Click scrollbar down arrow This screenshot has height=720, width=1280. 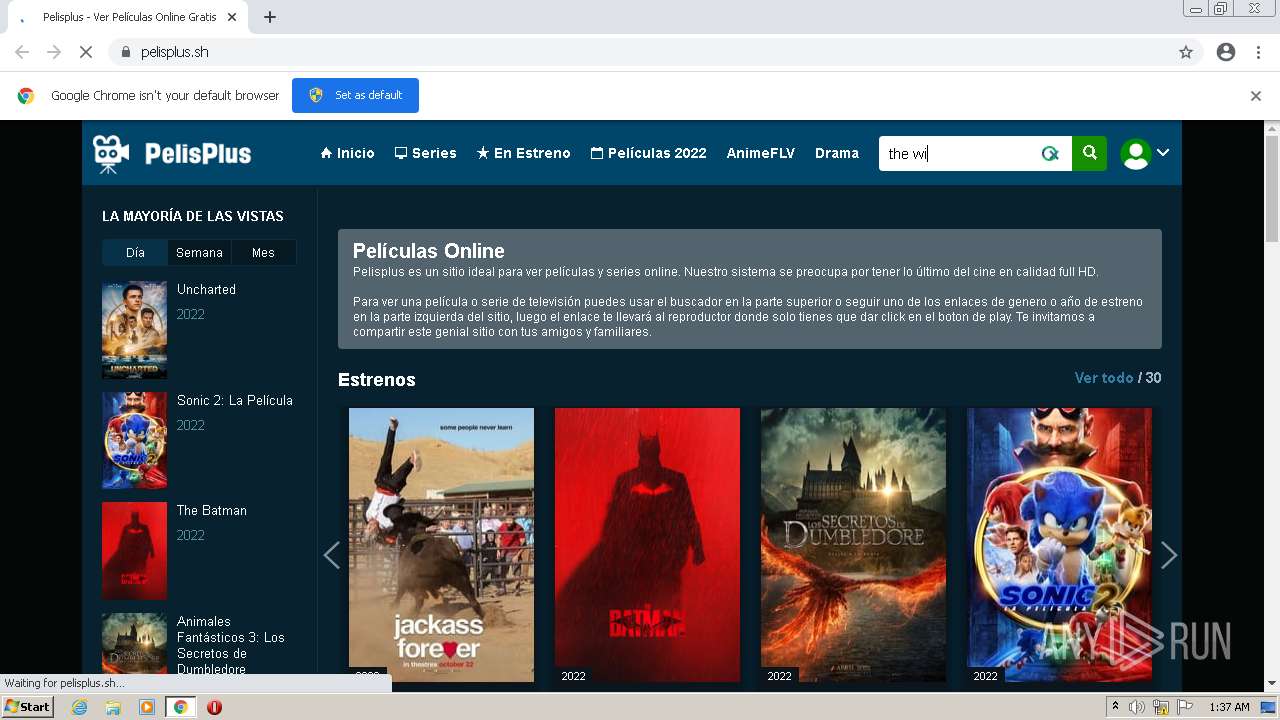tap(1272, 684)
